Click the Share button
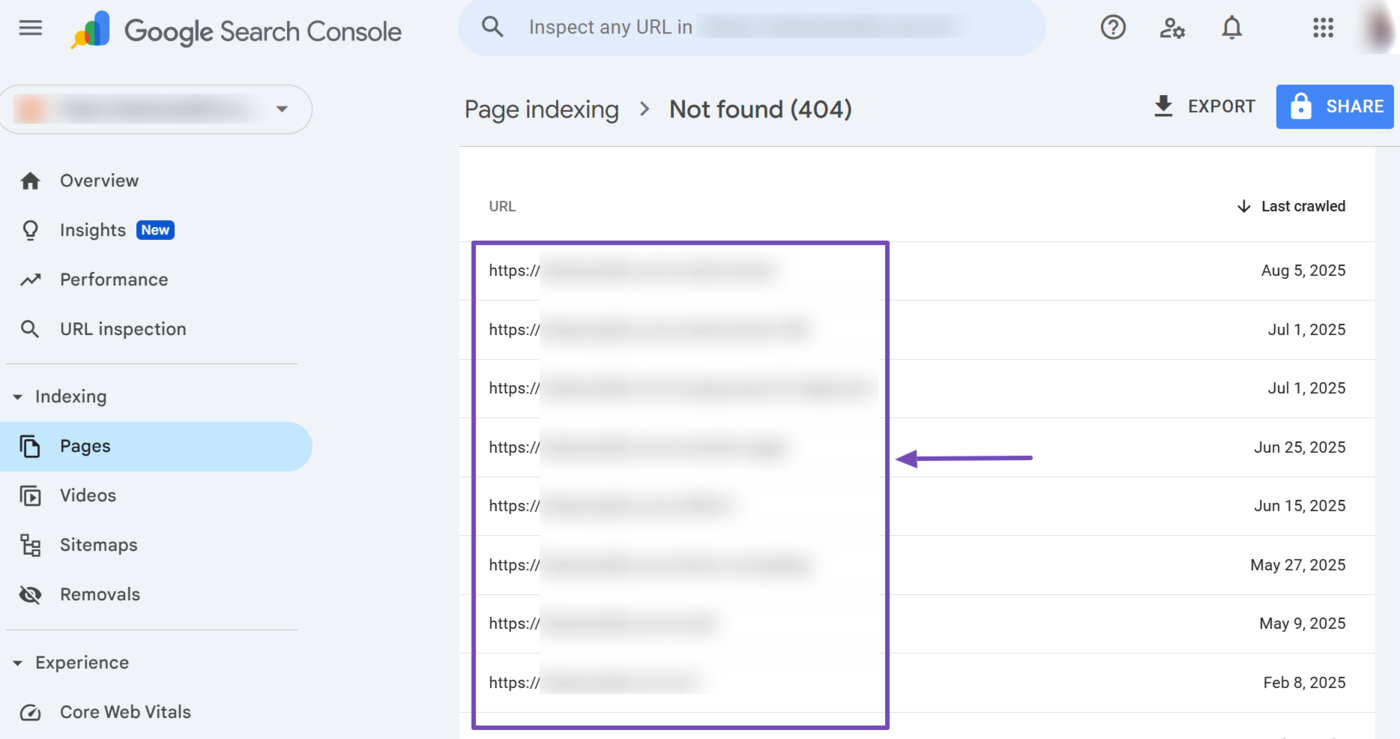This screenshot has height=739, width=1400. [1334, 107]
